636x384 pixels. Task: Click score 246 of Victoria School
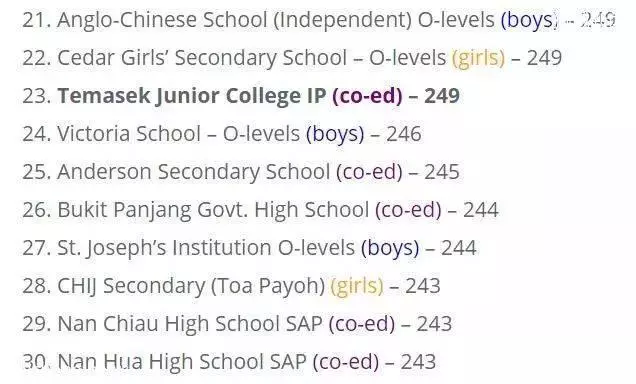[404, 134]
